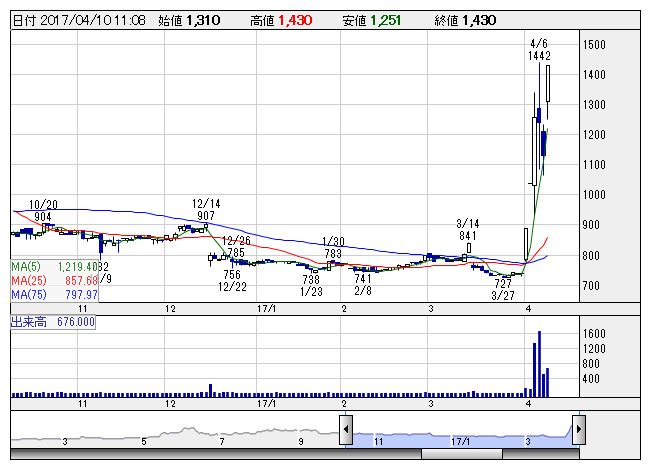The height and width of the screenshot is (469, 652).
Task: Click the 1/30 783 high marker
Action: (x=333, y=248)
